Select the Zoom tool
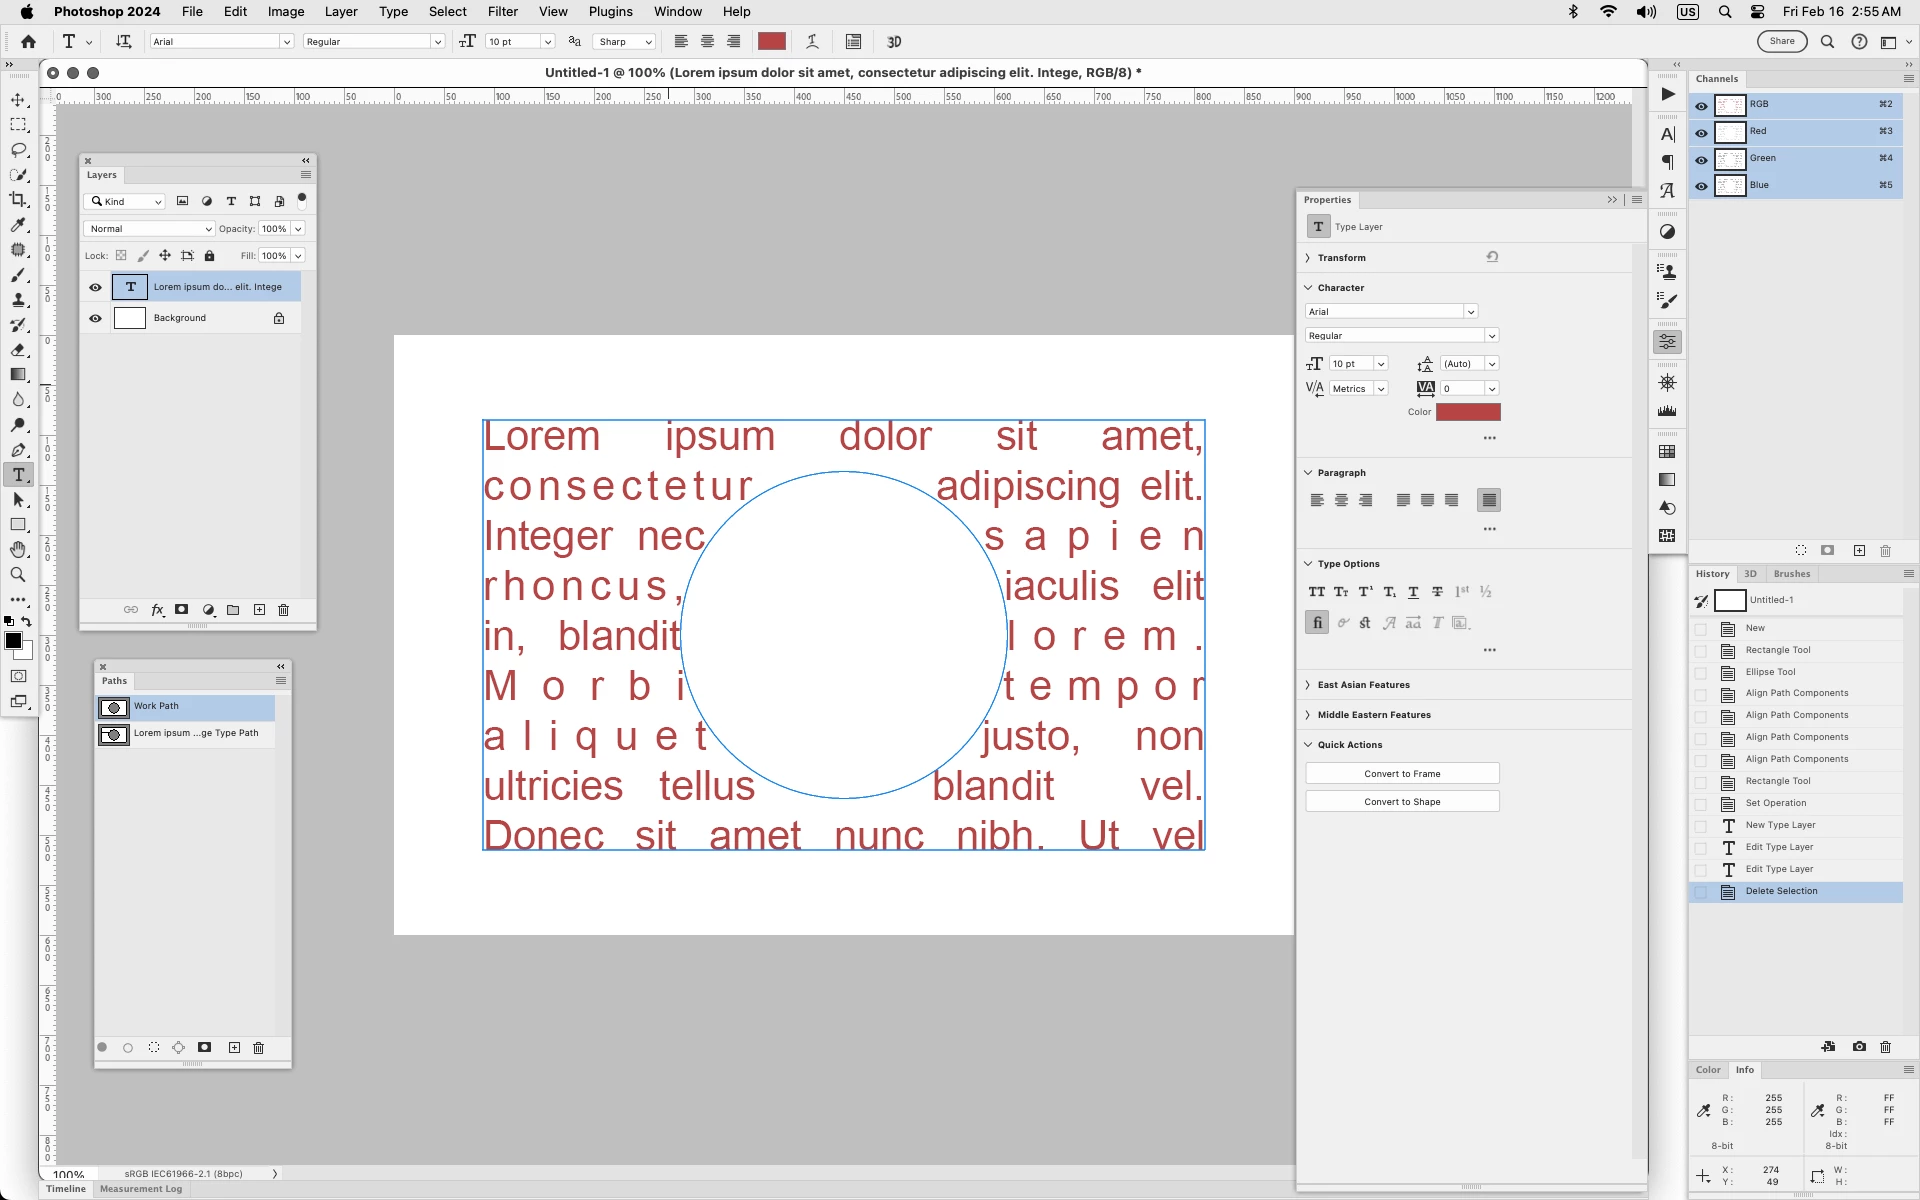 coord(18,575)
